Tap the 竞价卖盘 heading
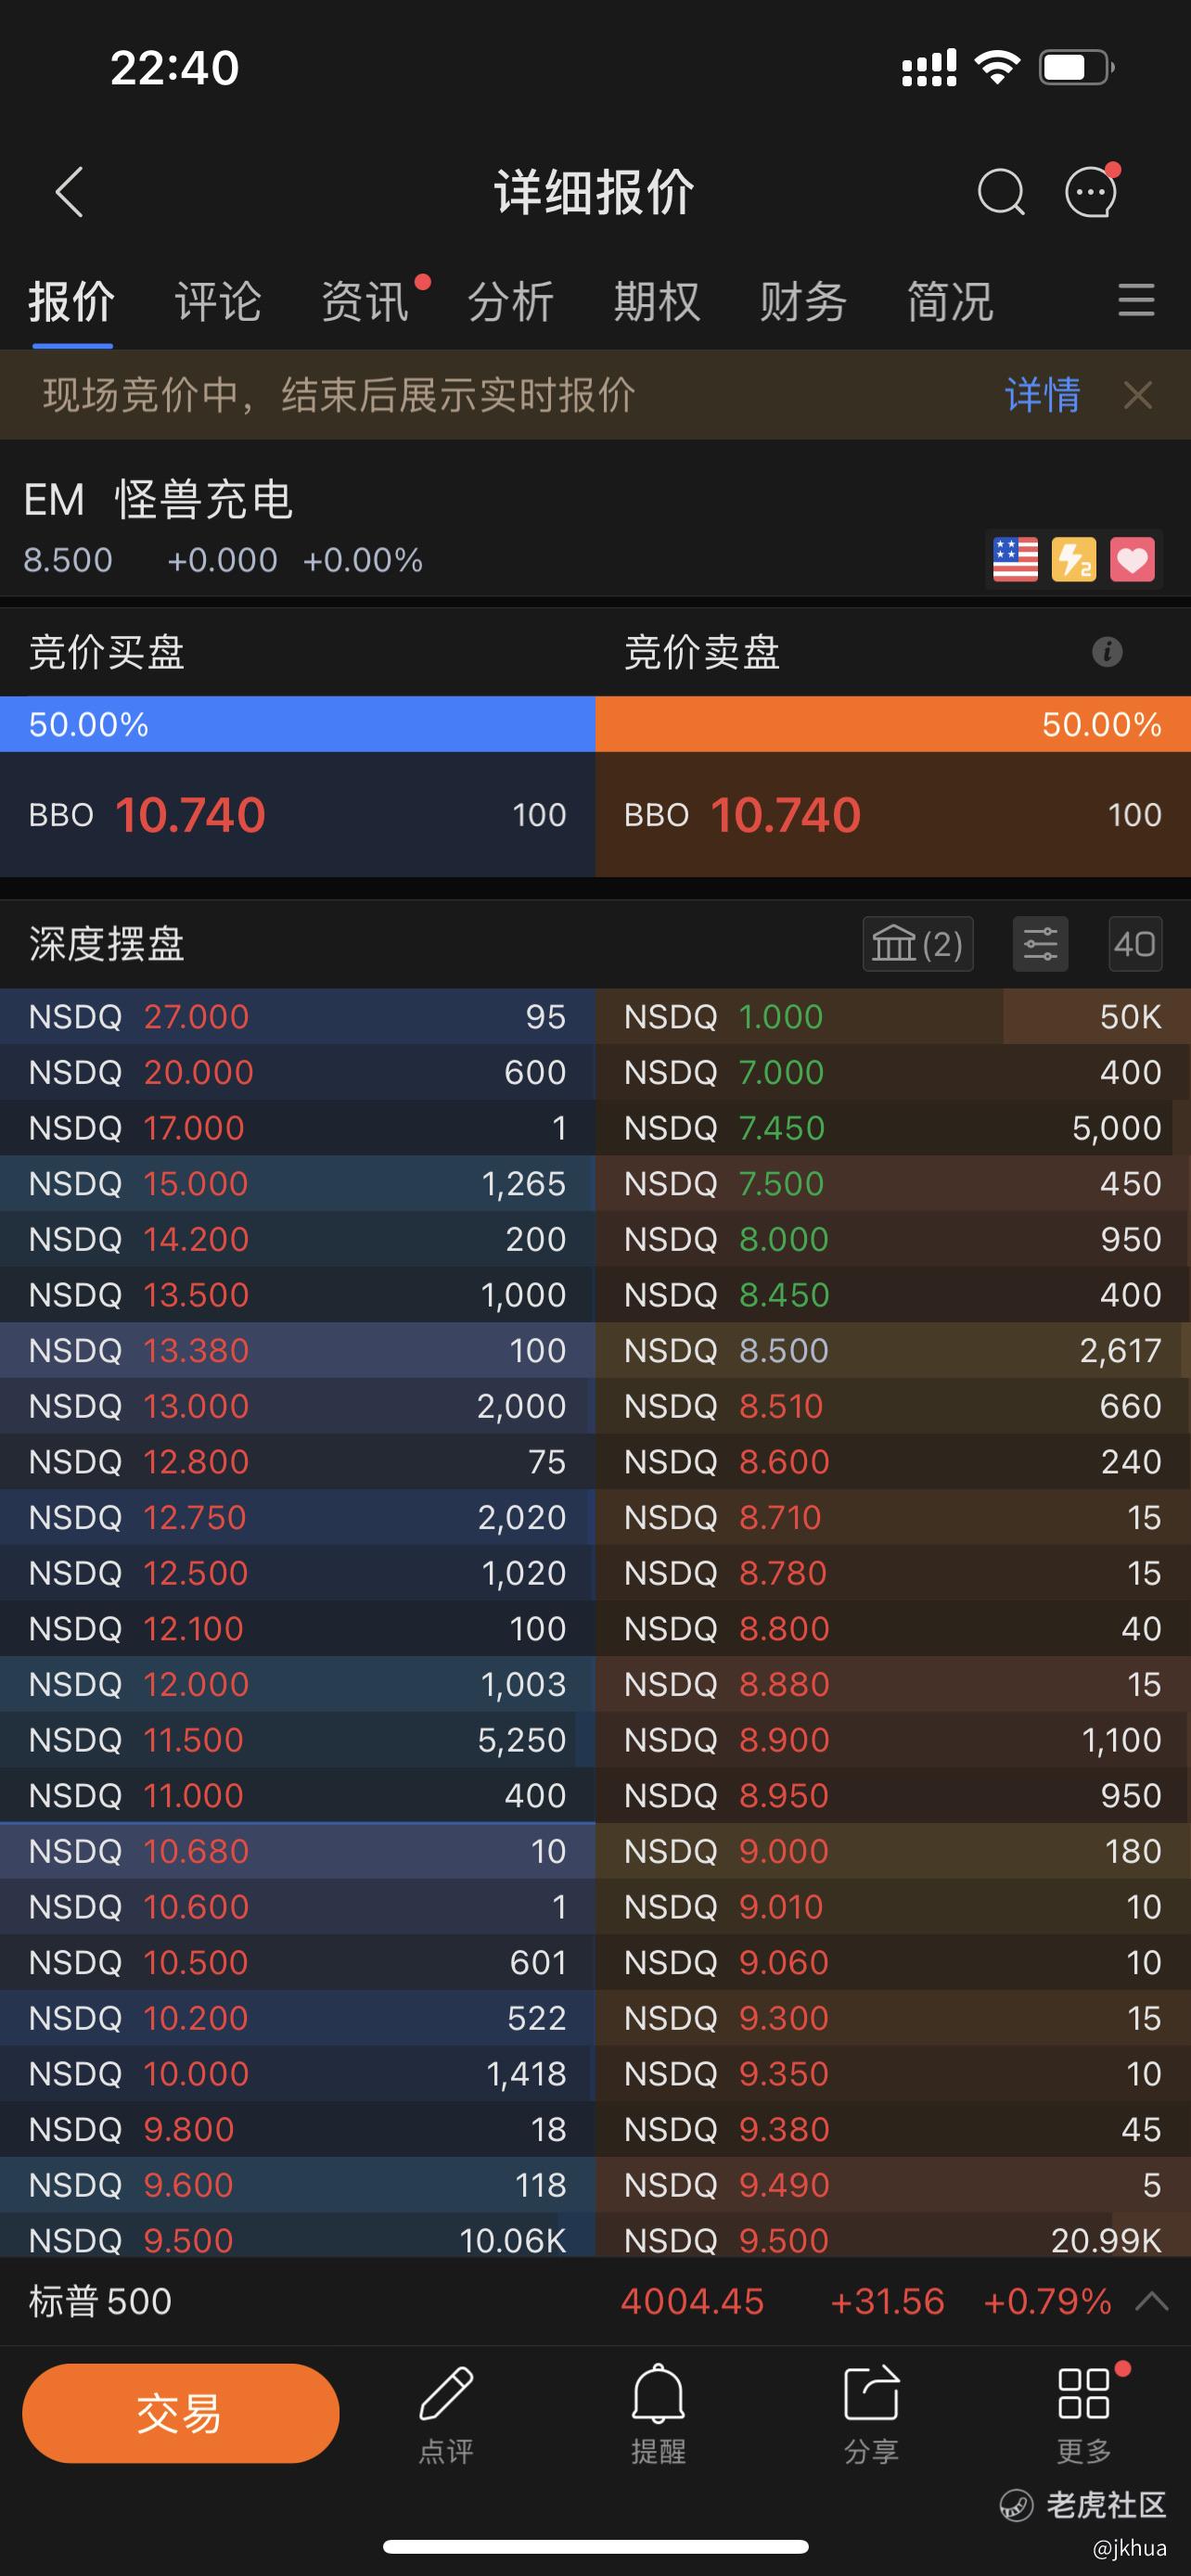 [x=702, y=652]
